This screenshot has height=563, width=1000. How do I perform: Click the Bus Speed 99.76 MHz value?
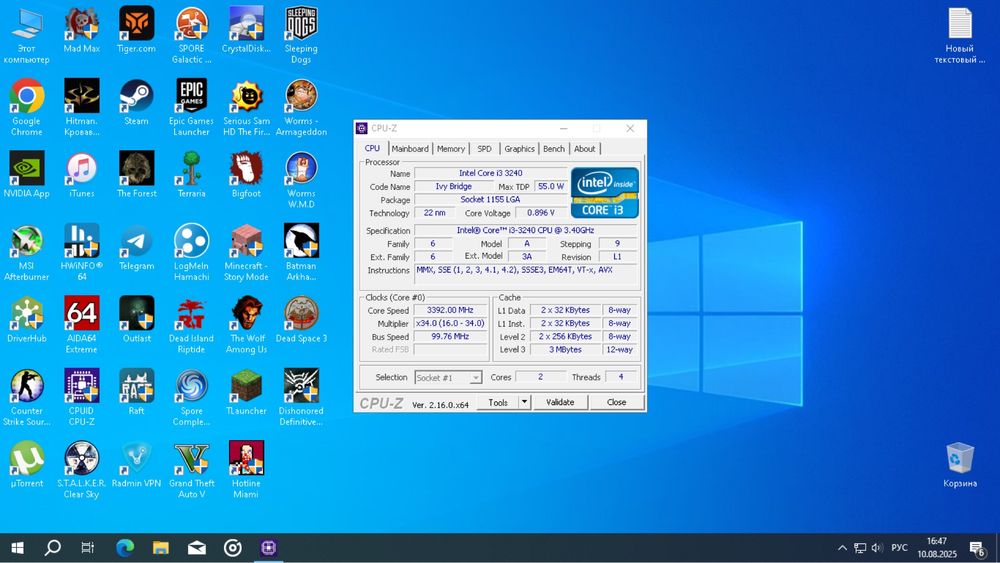450,336
